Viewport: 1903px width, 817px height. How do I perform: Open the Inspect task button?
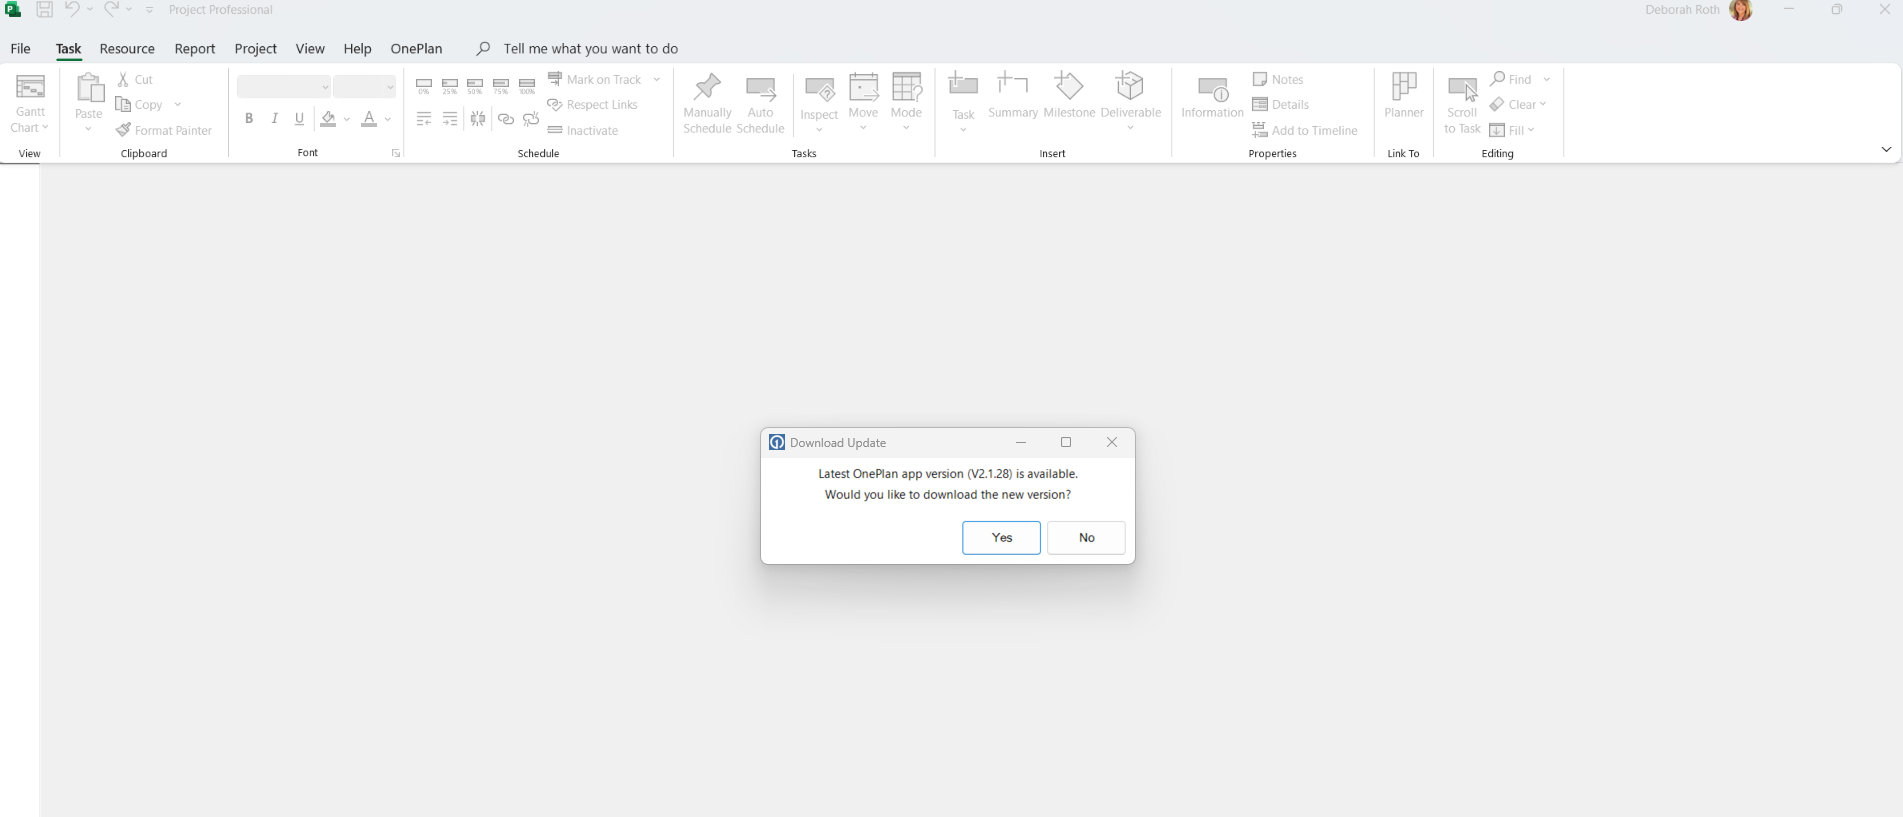pos(819,103)
